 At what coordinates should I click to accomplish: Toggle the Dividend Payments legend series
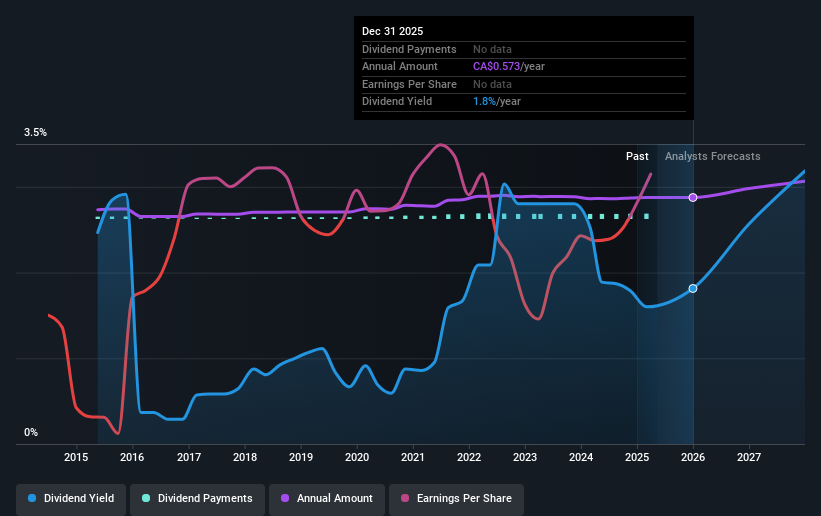pyautogui.click(x=197, y=498)
